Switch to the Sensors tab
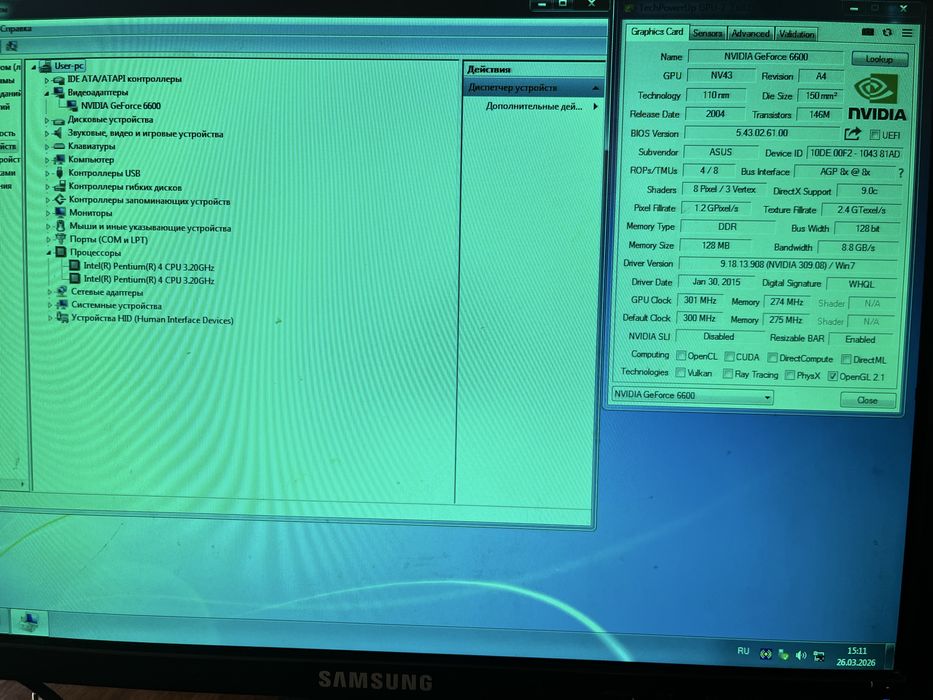This screenshot has height=700, width=933. (x=707, y=34)
